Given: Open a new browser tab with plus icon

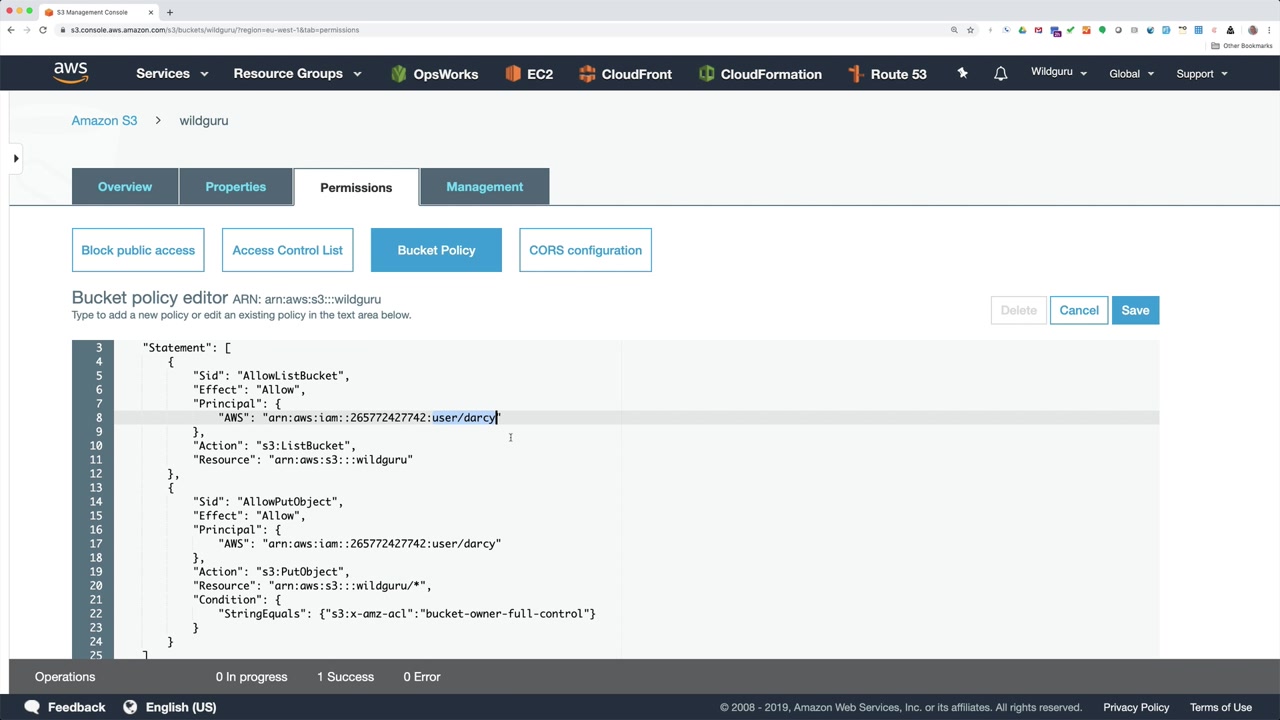Looking at the screenshot, I should [170, 12].
